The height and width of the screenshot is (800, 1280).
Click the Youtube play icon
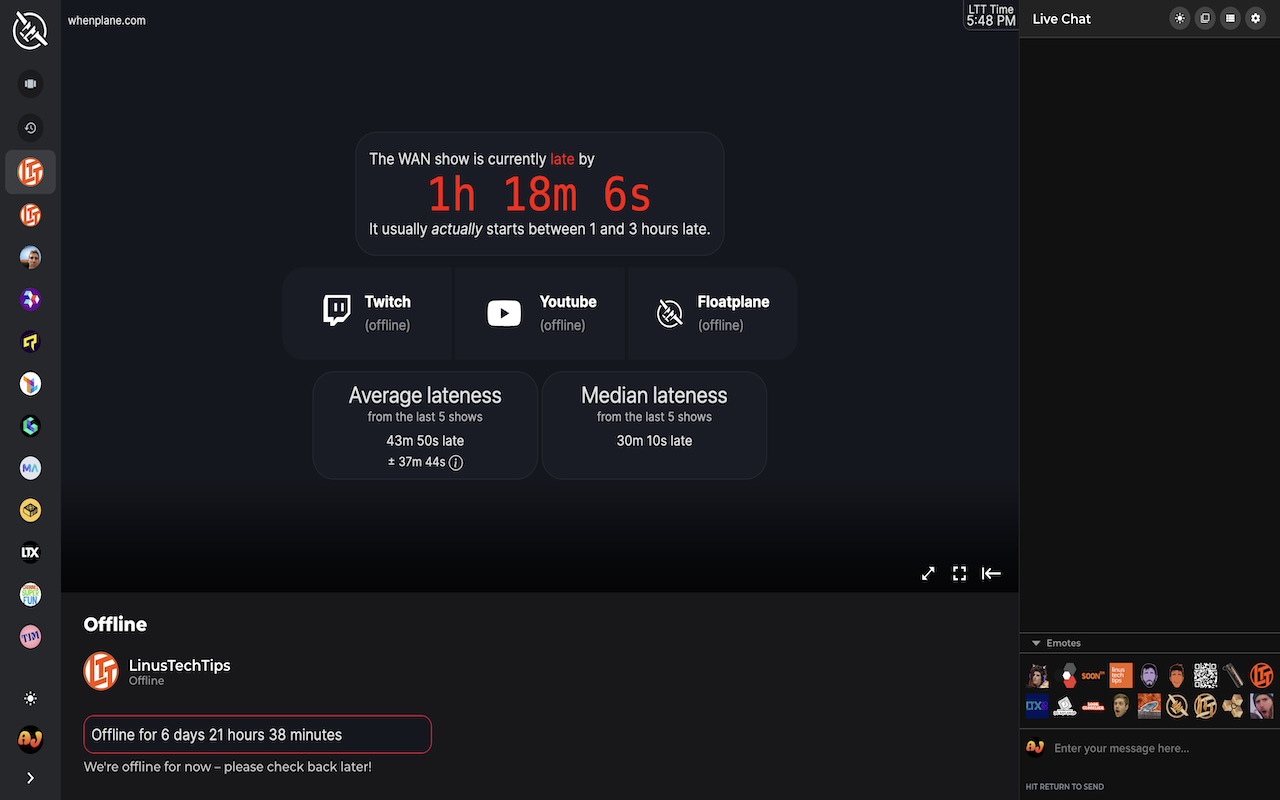[504, 313]
